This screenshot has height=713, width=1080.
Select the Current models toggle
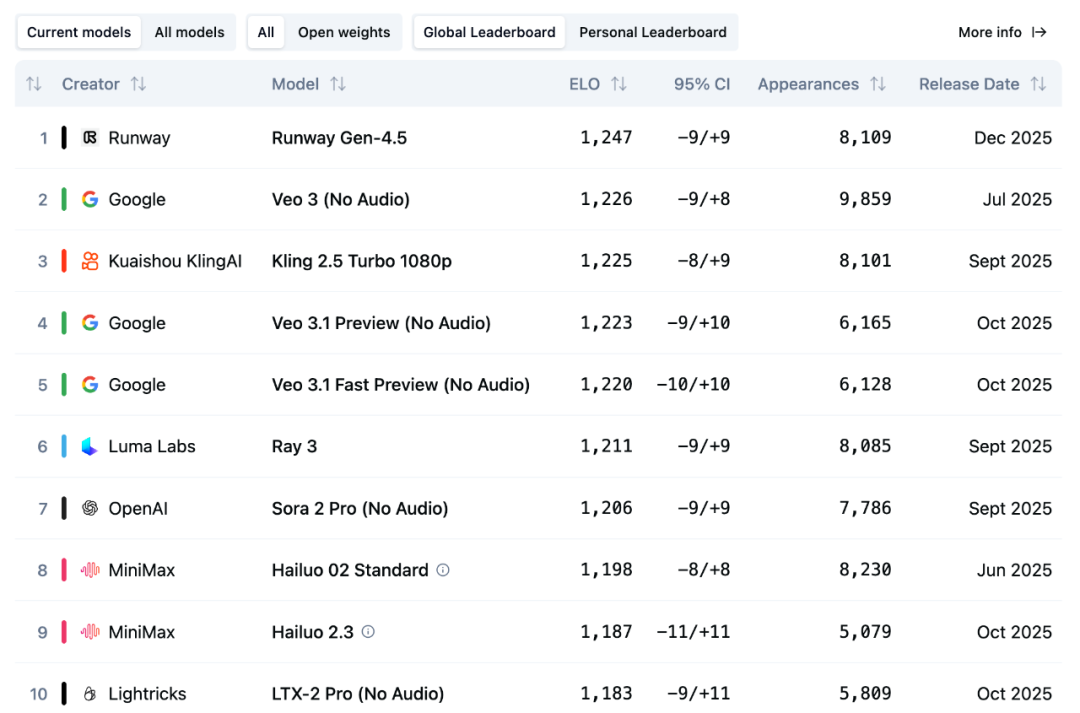[x=79, y=32]
